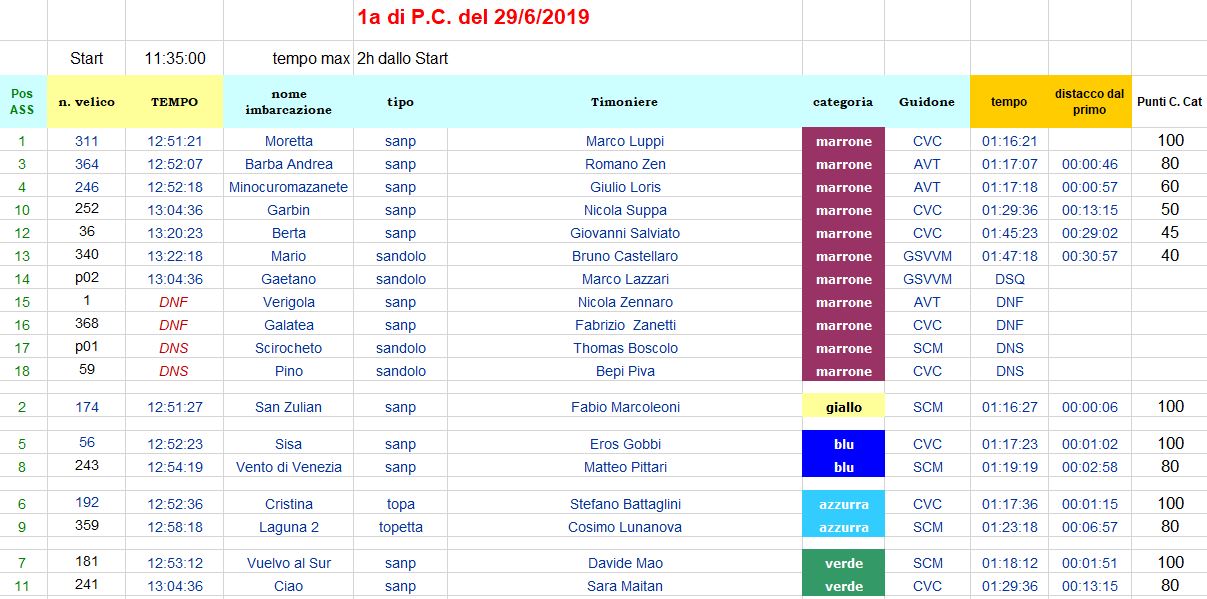Select the yellow 'TEMPO' header cell
The height and width of the screenshot is (599, 1207).
click(175, 102)
